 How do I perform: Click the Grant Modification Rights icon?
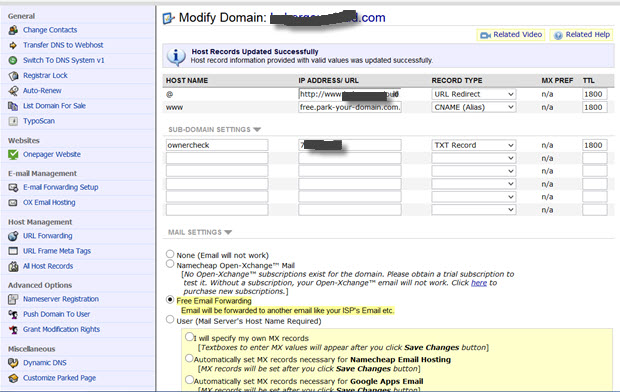pyautogui.click(x=13, y=330)
